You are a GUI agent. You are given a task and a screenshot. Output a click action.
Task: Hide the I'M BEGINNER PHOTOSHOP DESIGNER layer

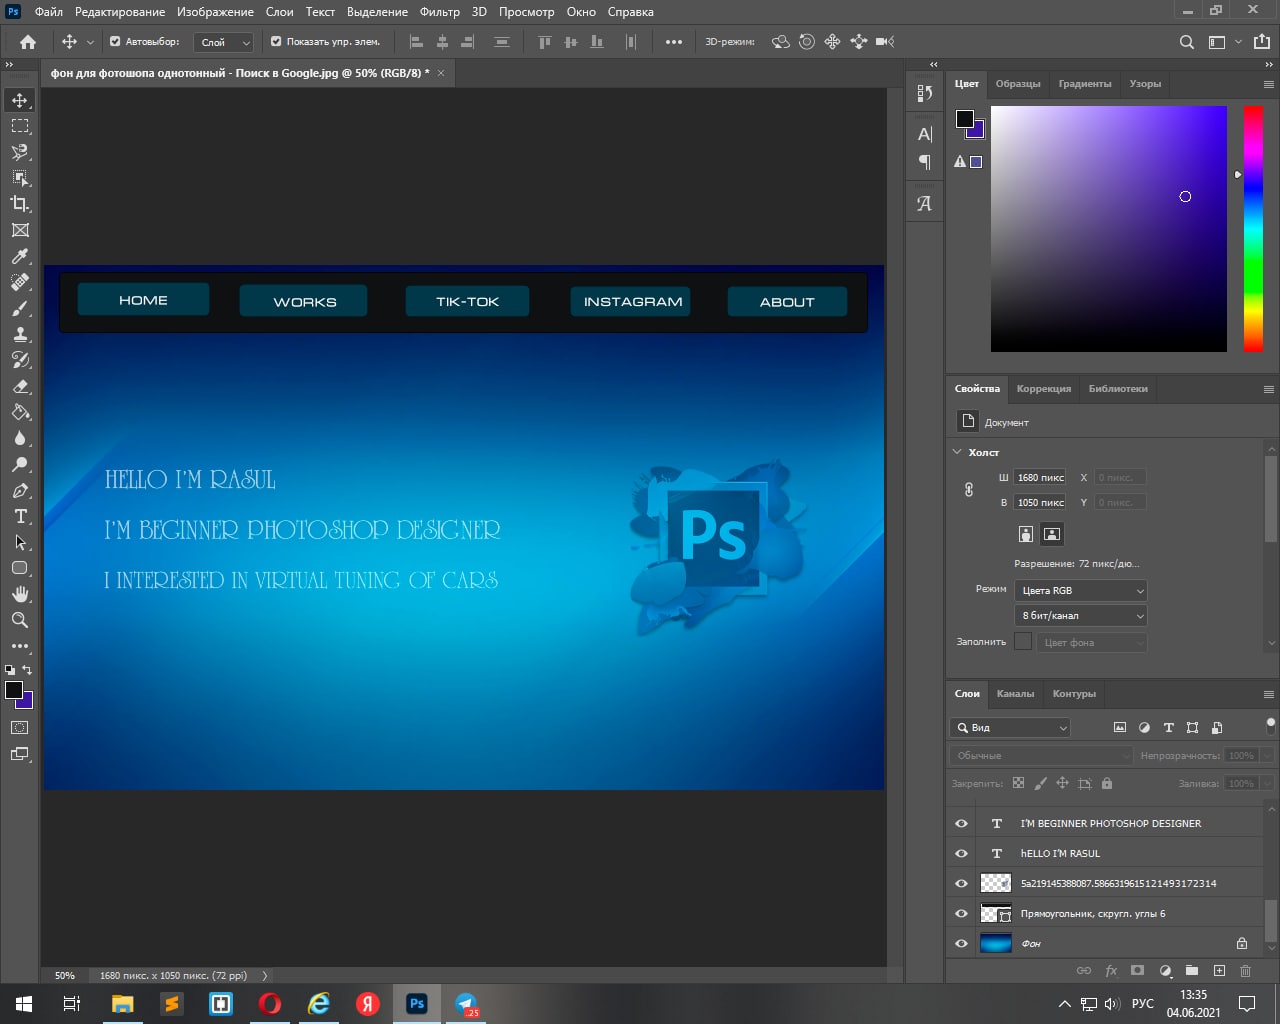coord(962,824)
